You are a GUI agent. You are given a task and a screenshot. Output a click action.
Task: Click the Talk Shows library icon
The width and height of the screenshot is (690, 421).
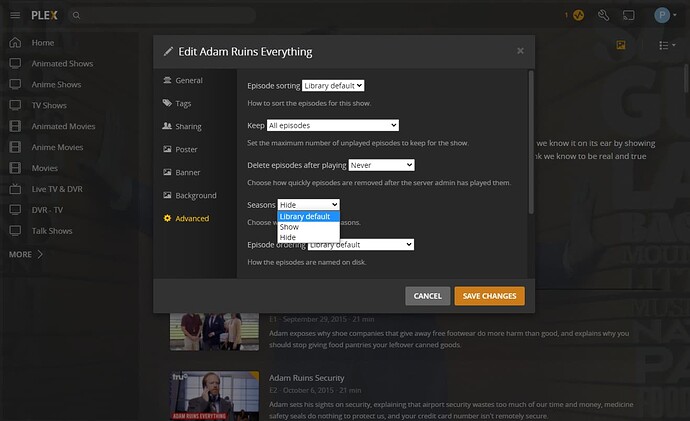click(15, 231)
